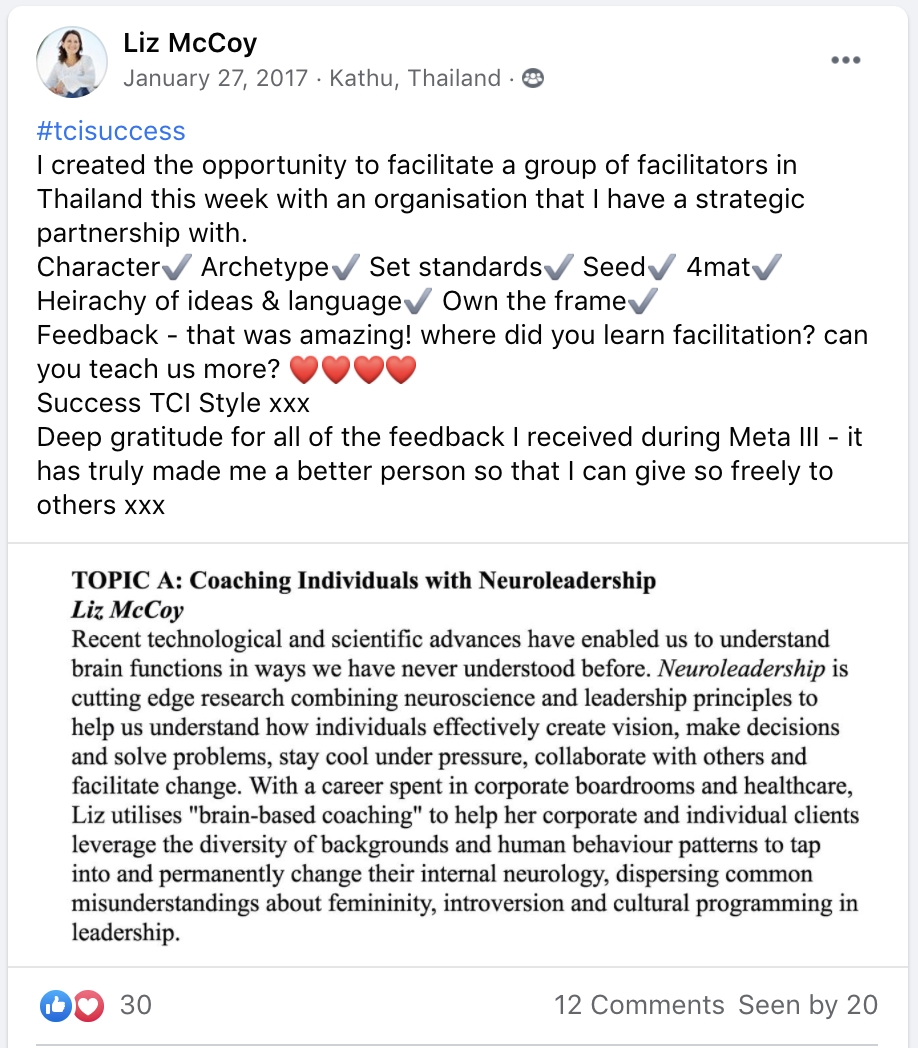Click the January 27, 2017 post date
918x1048 pixels.
click(x=215, y=78)
